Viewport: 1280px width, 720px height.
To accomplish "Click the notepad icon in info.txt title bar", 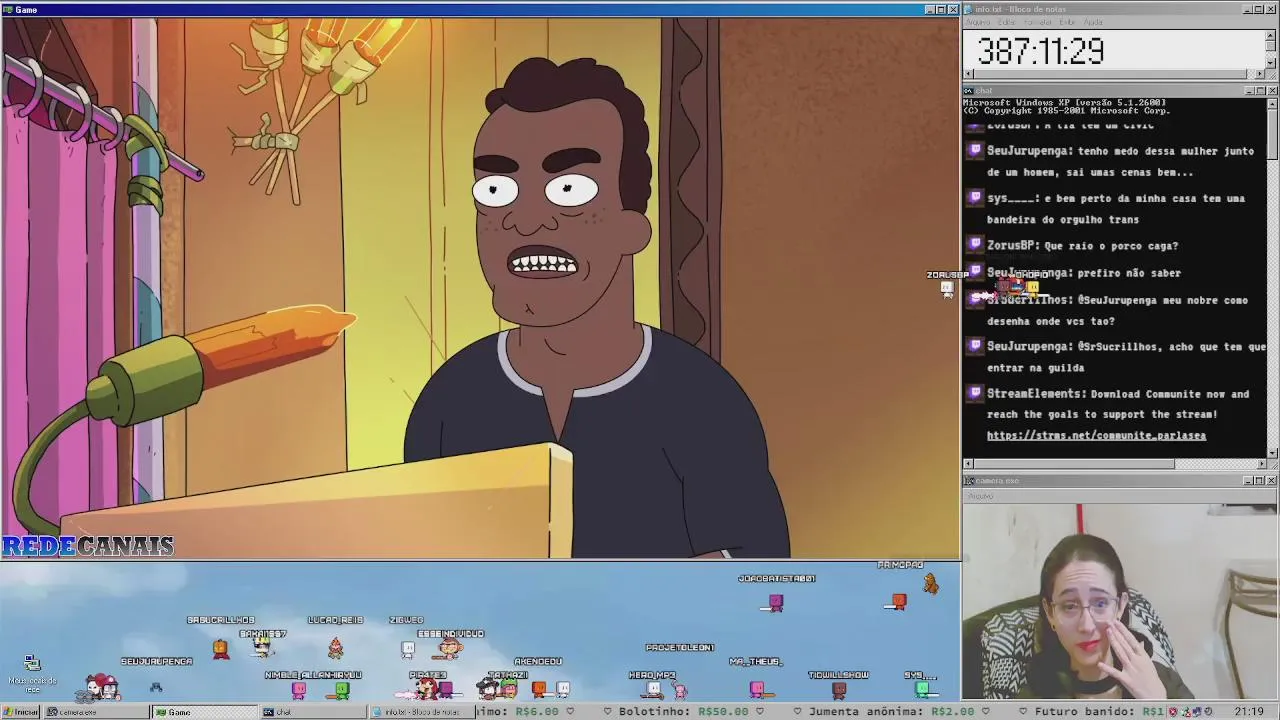I will pyautogui.click(x=970, y=9).
